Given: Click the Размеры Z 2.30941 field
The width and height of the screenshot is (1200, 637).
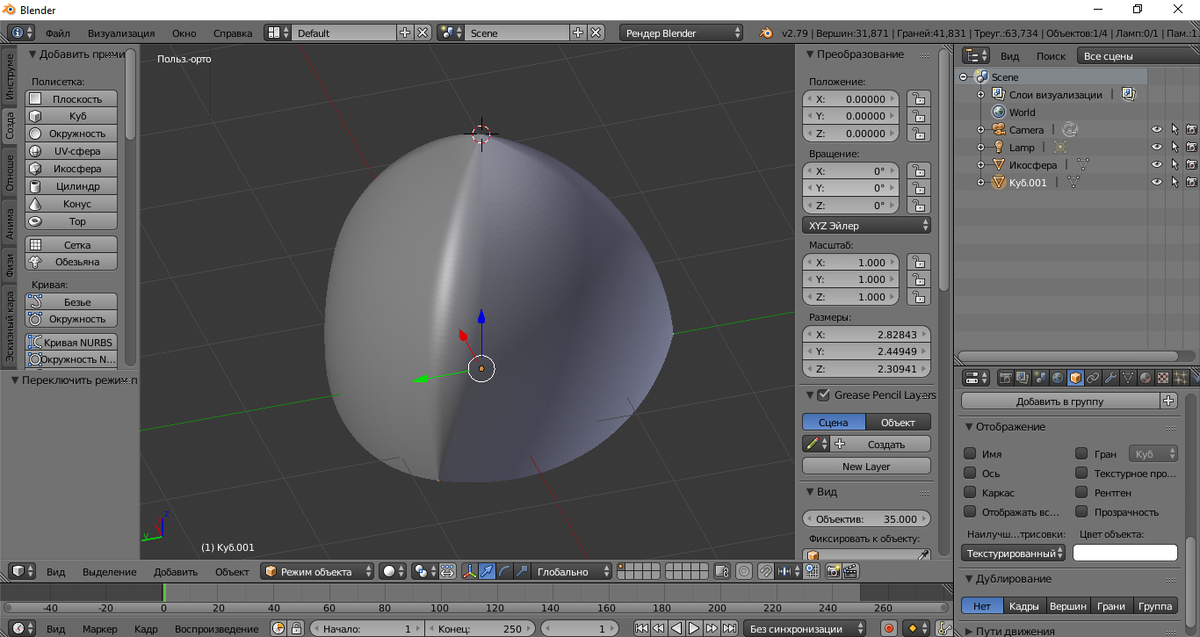Looking at the screenshot, I should [867, 370].
